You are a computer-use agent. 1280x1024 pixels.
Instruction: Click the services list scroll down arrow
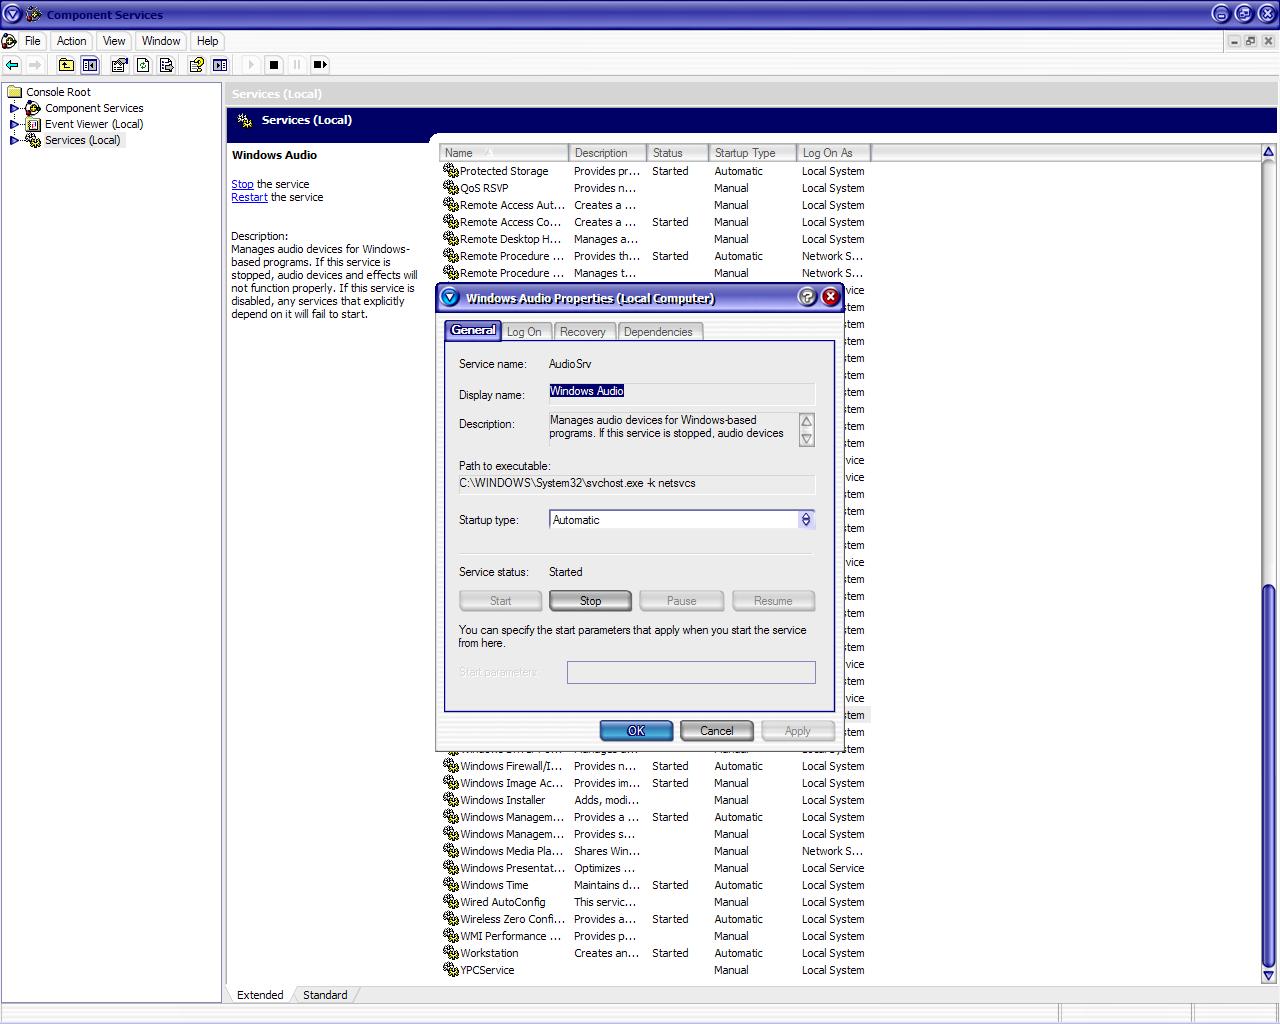(x=1268, y=976)
